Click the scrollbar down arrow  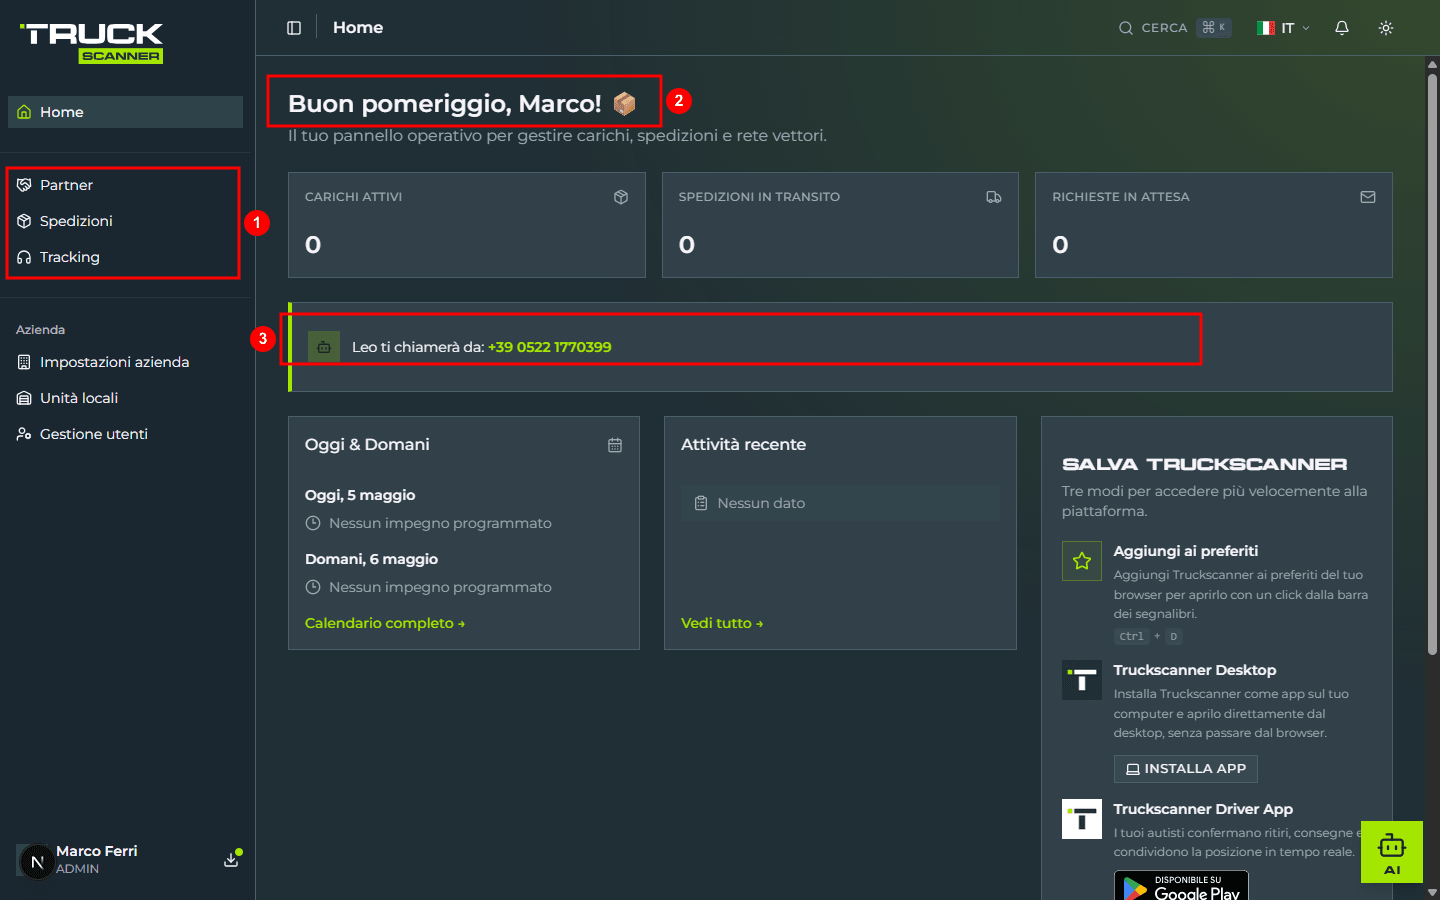[1432, 892]
